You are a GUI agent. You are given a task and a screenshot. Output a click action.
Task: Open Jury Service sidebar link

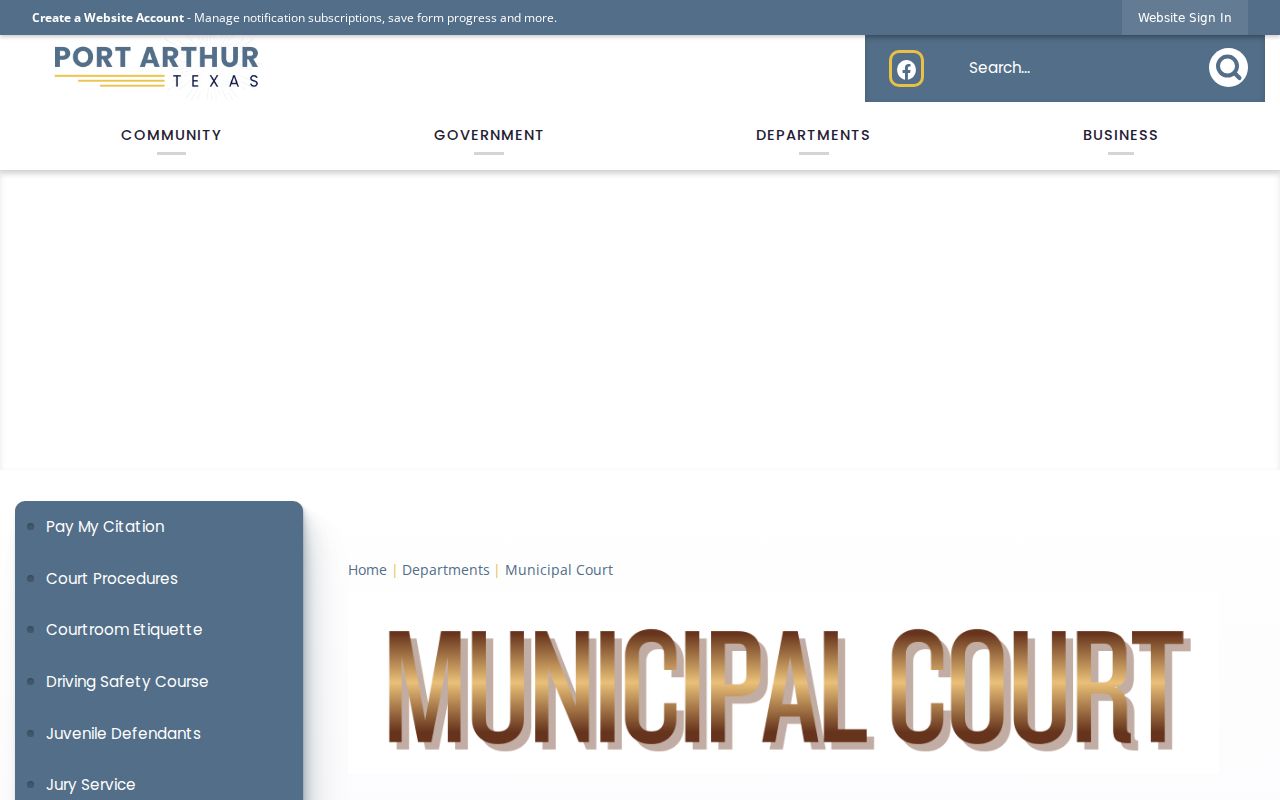tap(91, 785)
